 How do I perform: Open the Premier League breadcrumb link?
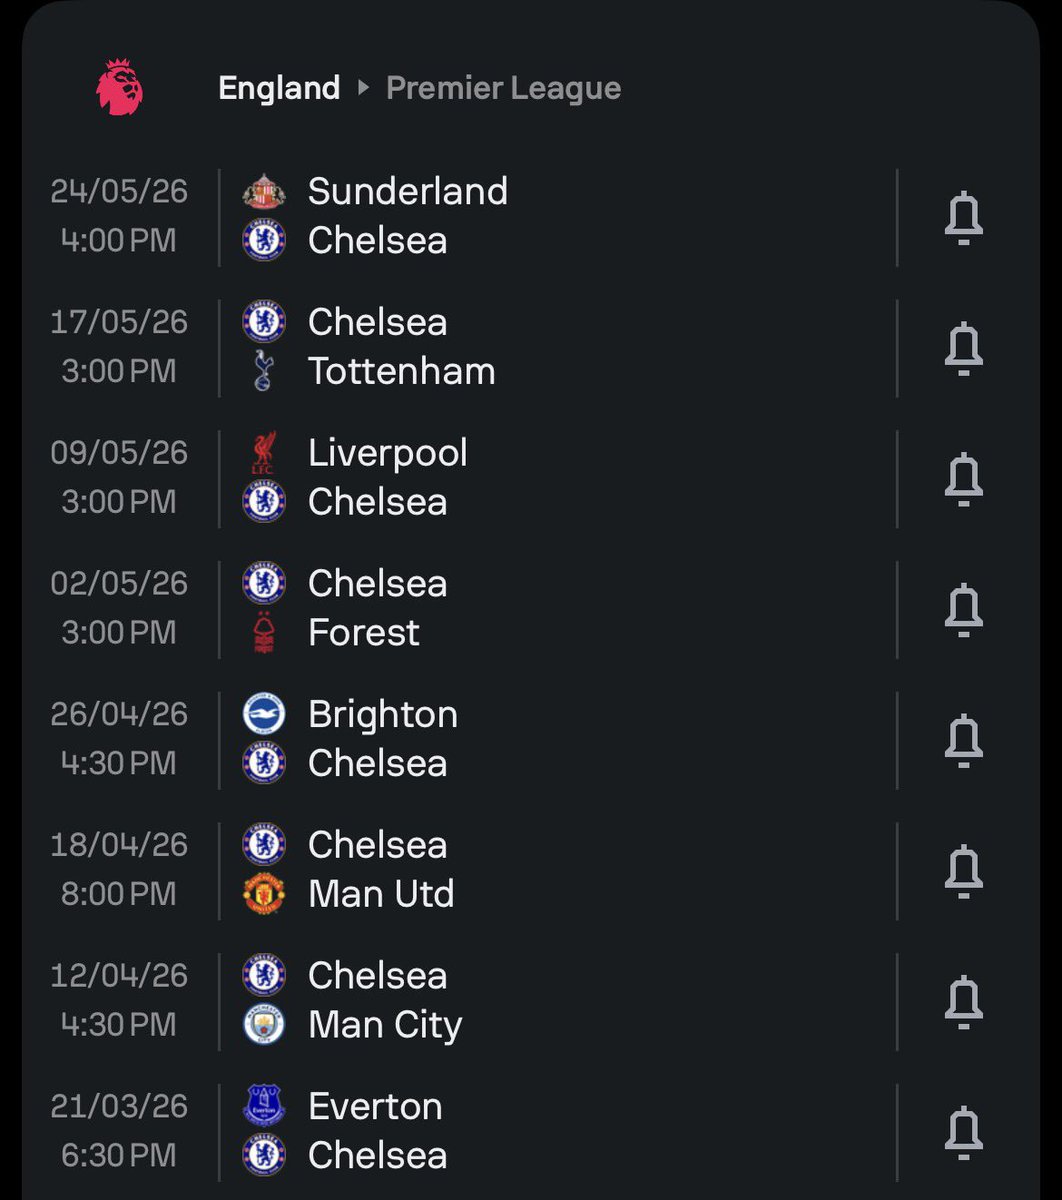[x=504, y=88]
